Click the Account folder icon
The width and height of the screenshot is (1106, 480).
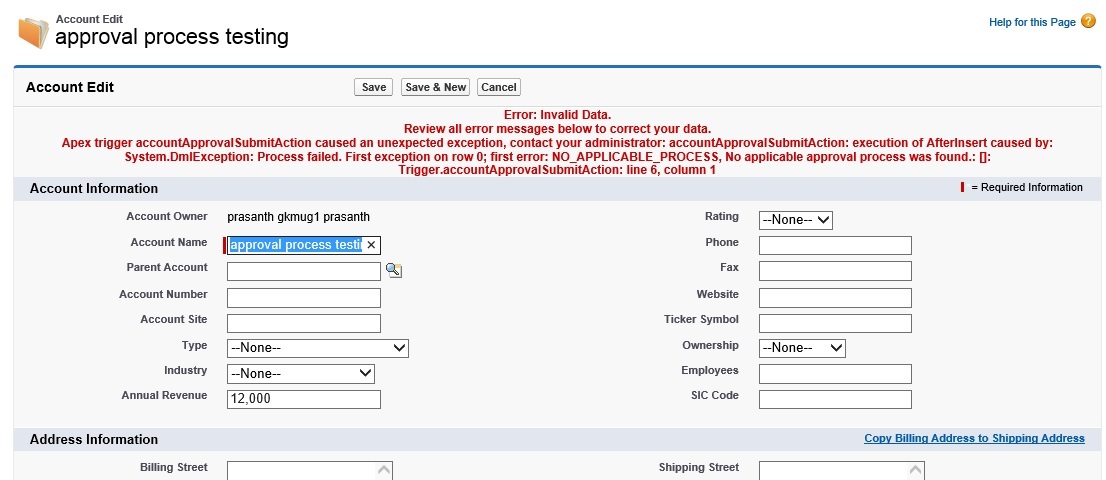point(33,32)
